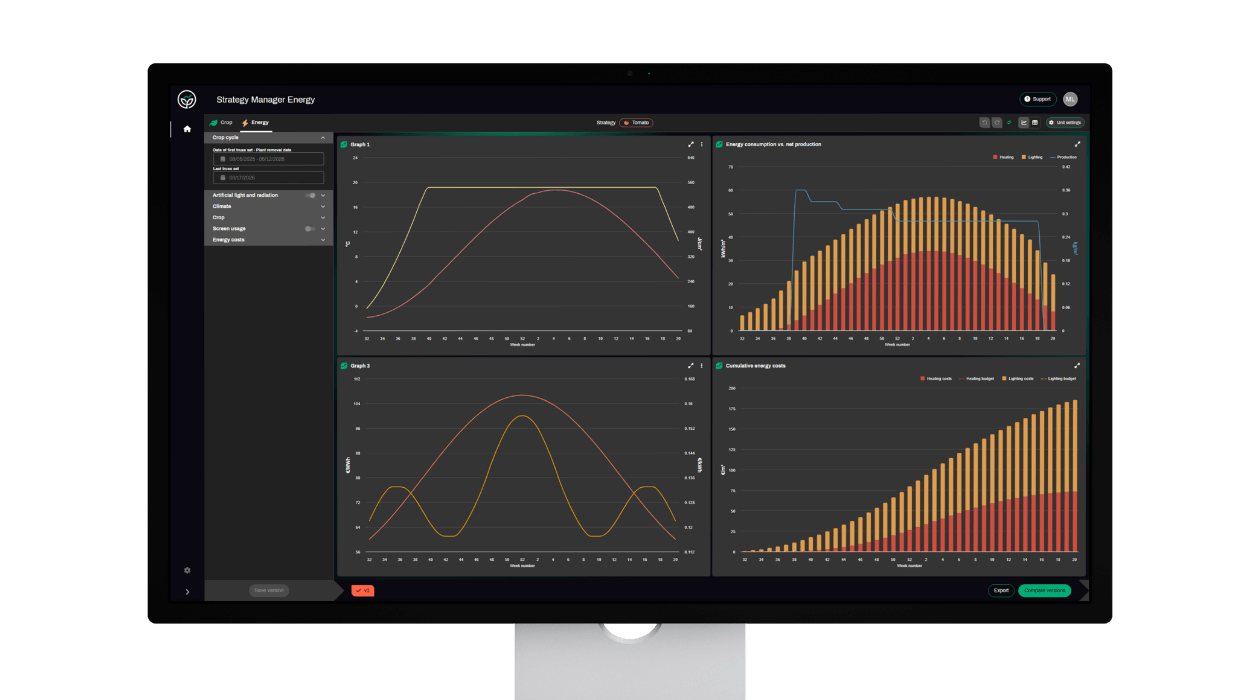This screenshot has width=1260, height=700.
Task: Toggle the Screen usage switch
Action: tap(311, 229)
